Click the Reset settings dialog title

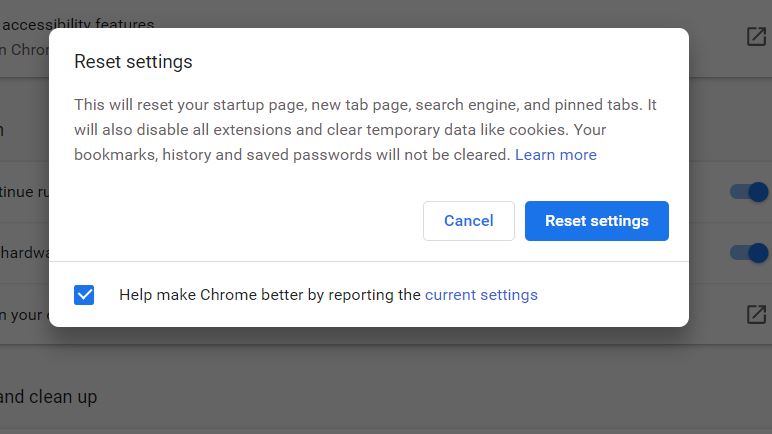point(133,62)
